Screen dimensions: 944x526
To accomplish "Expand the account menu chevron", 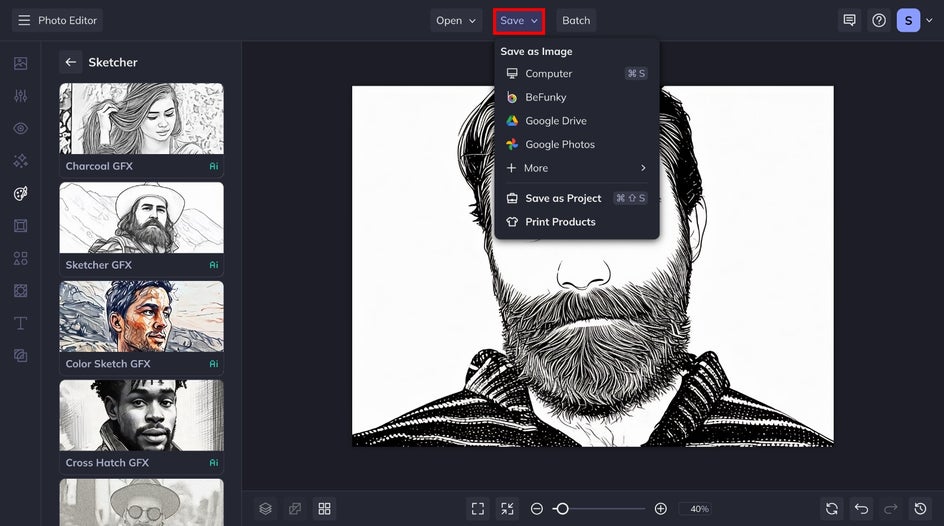I will point(929,20).
